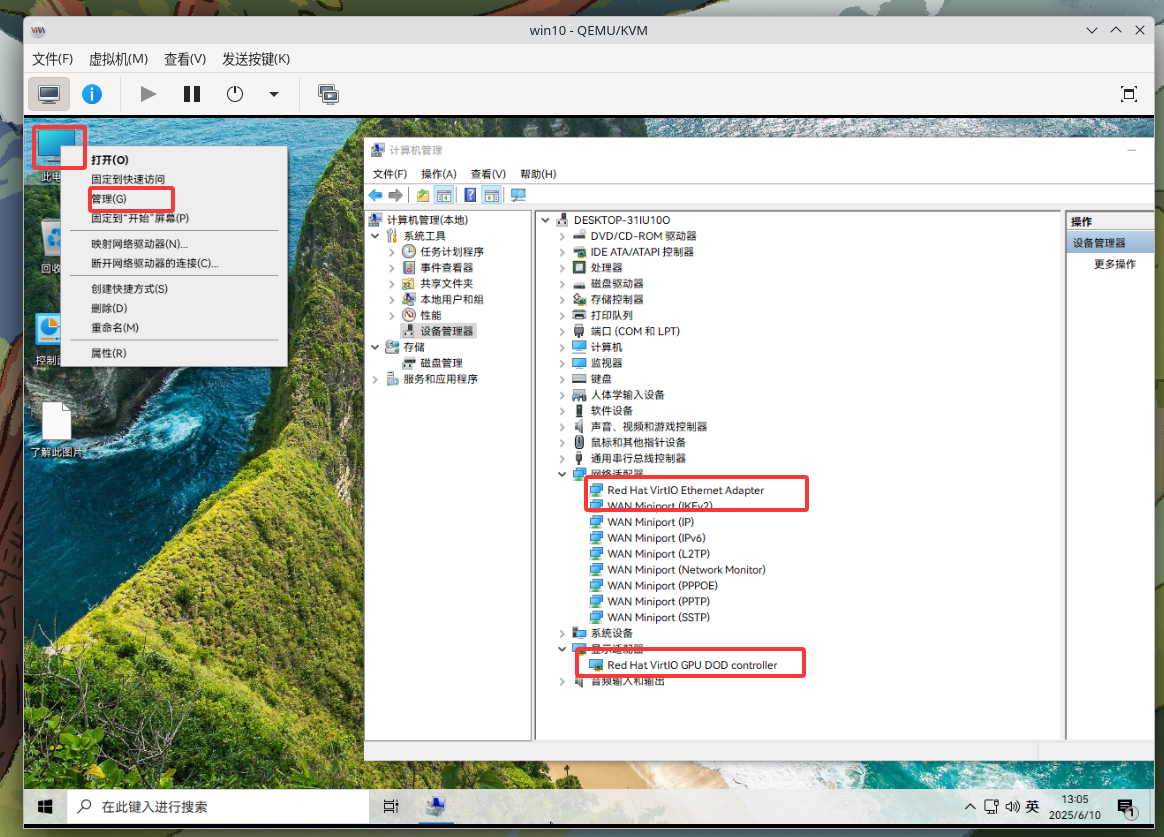Expand the 本地用户和组 node
The height and width of the screenshot is (837, 1164).
click(392, 300)
